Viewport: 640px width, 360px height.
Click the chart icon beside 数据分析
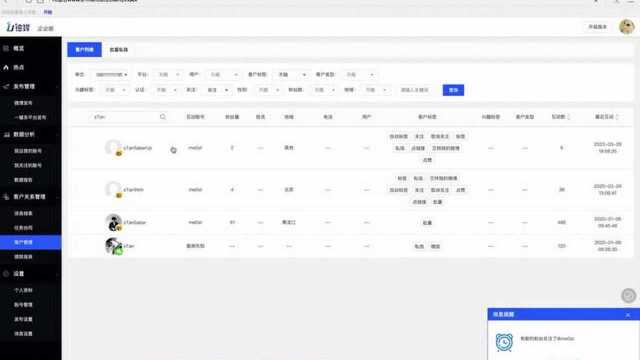pos(6,134)
